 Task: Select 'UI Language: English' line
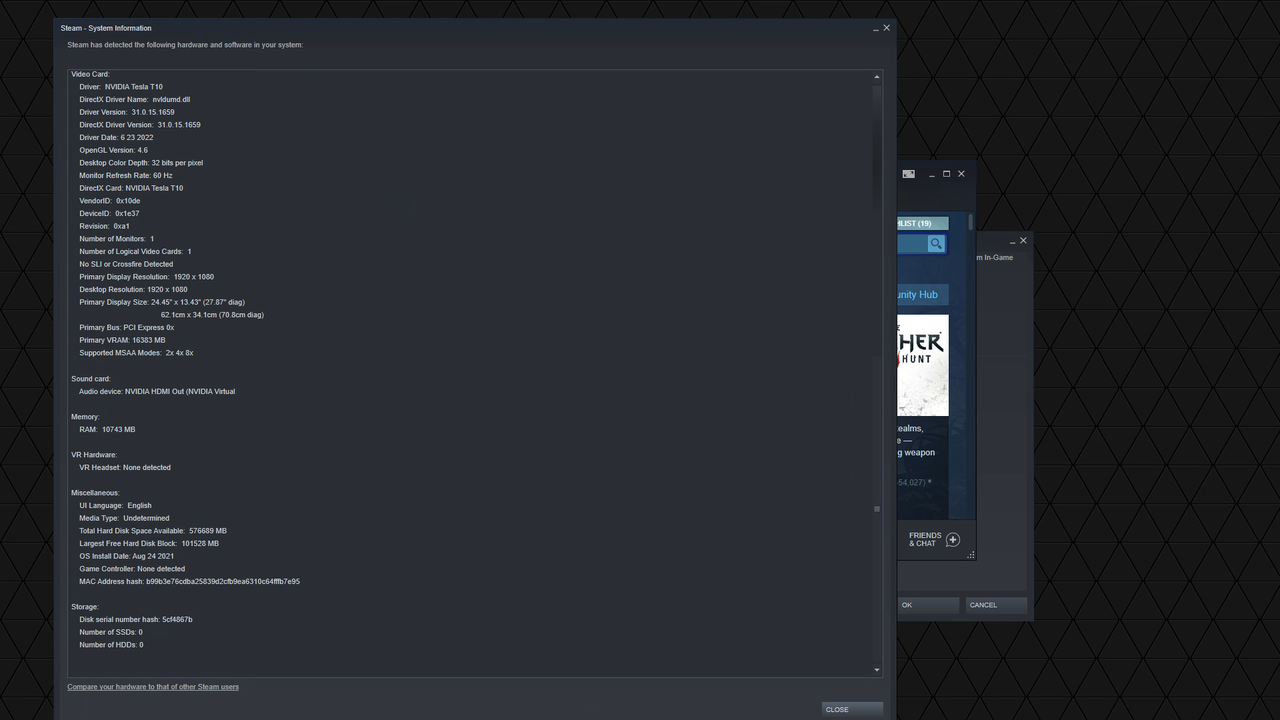click(x=116, y=506)
